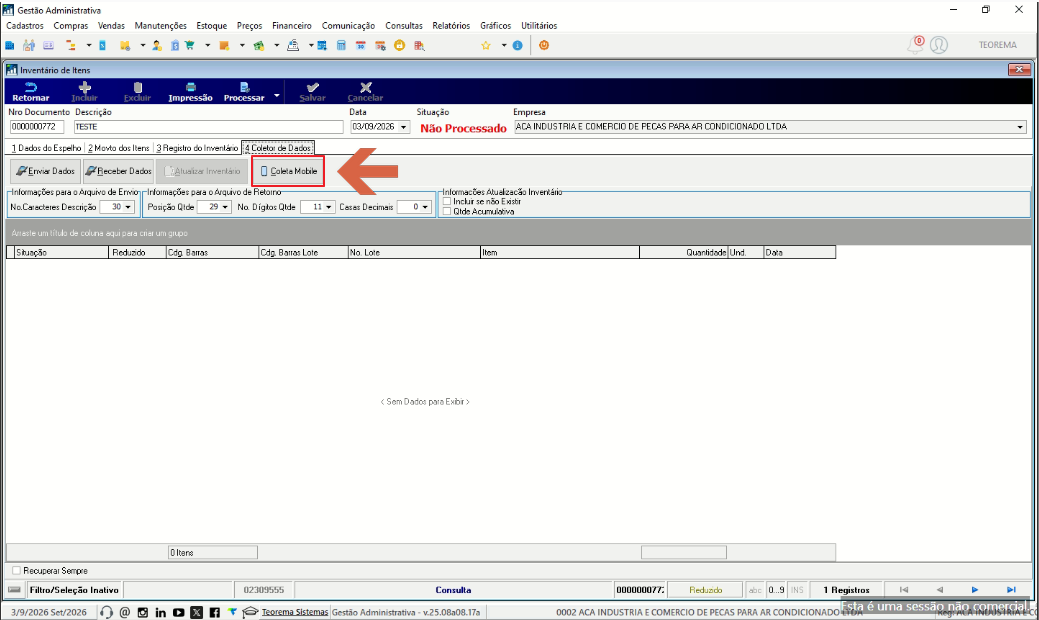Run the Processar tool

pyautogui.click(x=244, y=91)
